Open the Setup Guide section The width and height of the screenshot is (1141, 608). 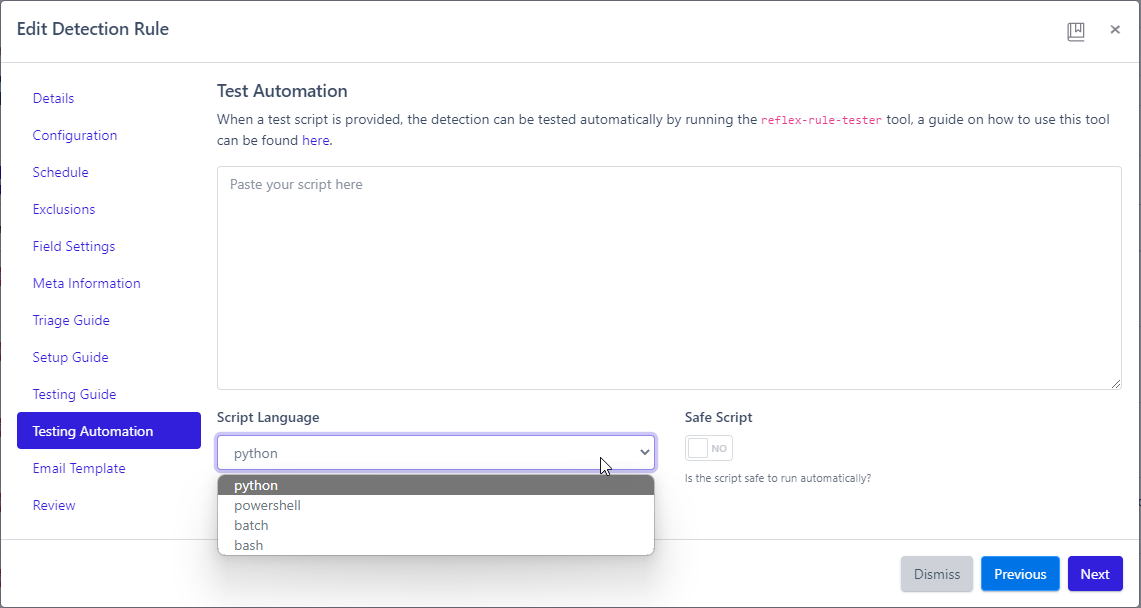(70, 358)
